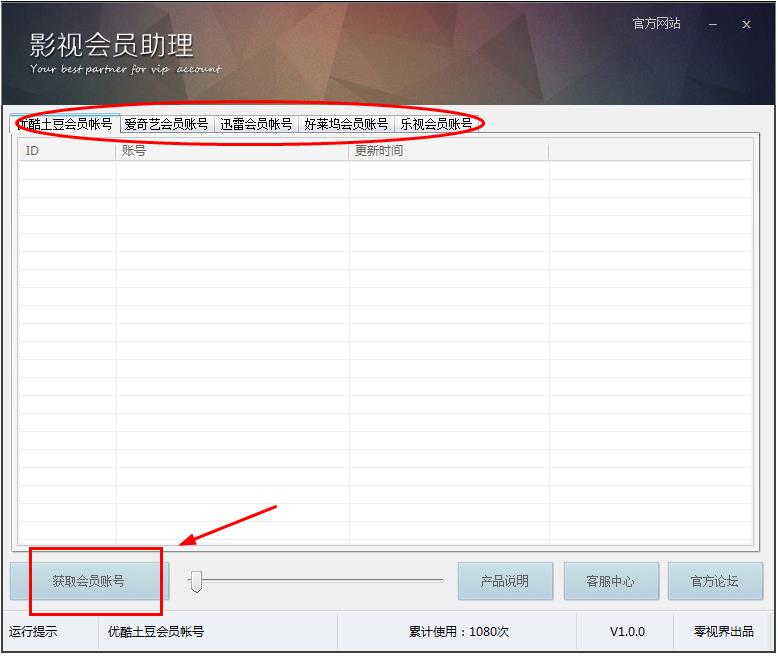Open 产品说明 product instructions
The height and width of the screenshot is (656, 778).
tap(505, 581)
